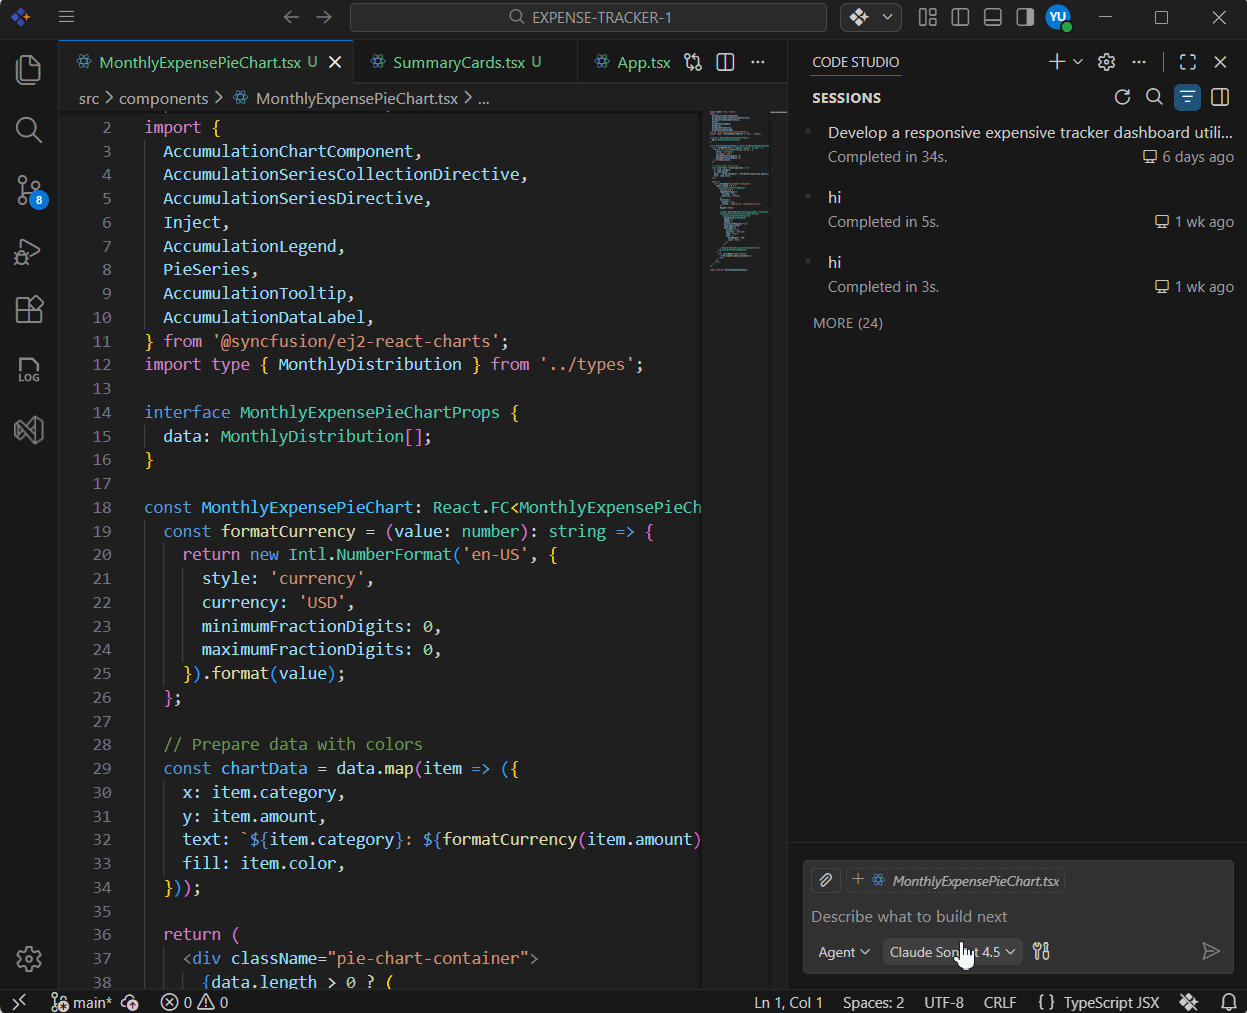
Task: Open the expensive tracker dashboard session
Action: (x=1019, y=144)
